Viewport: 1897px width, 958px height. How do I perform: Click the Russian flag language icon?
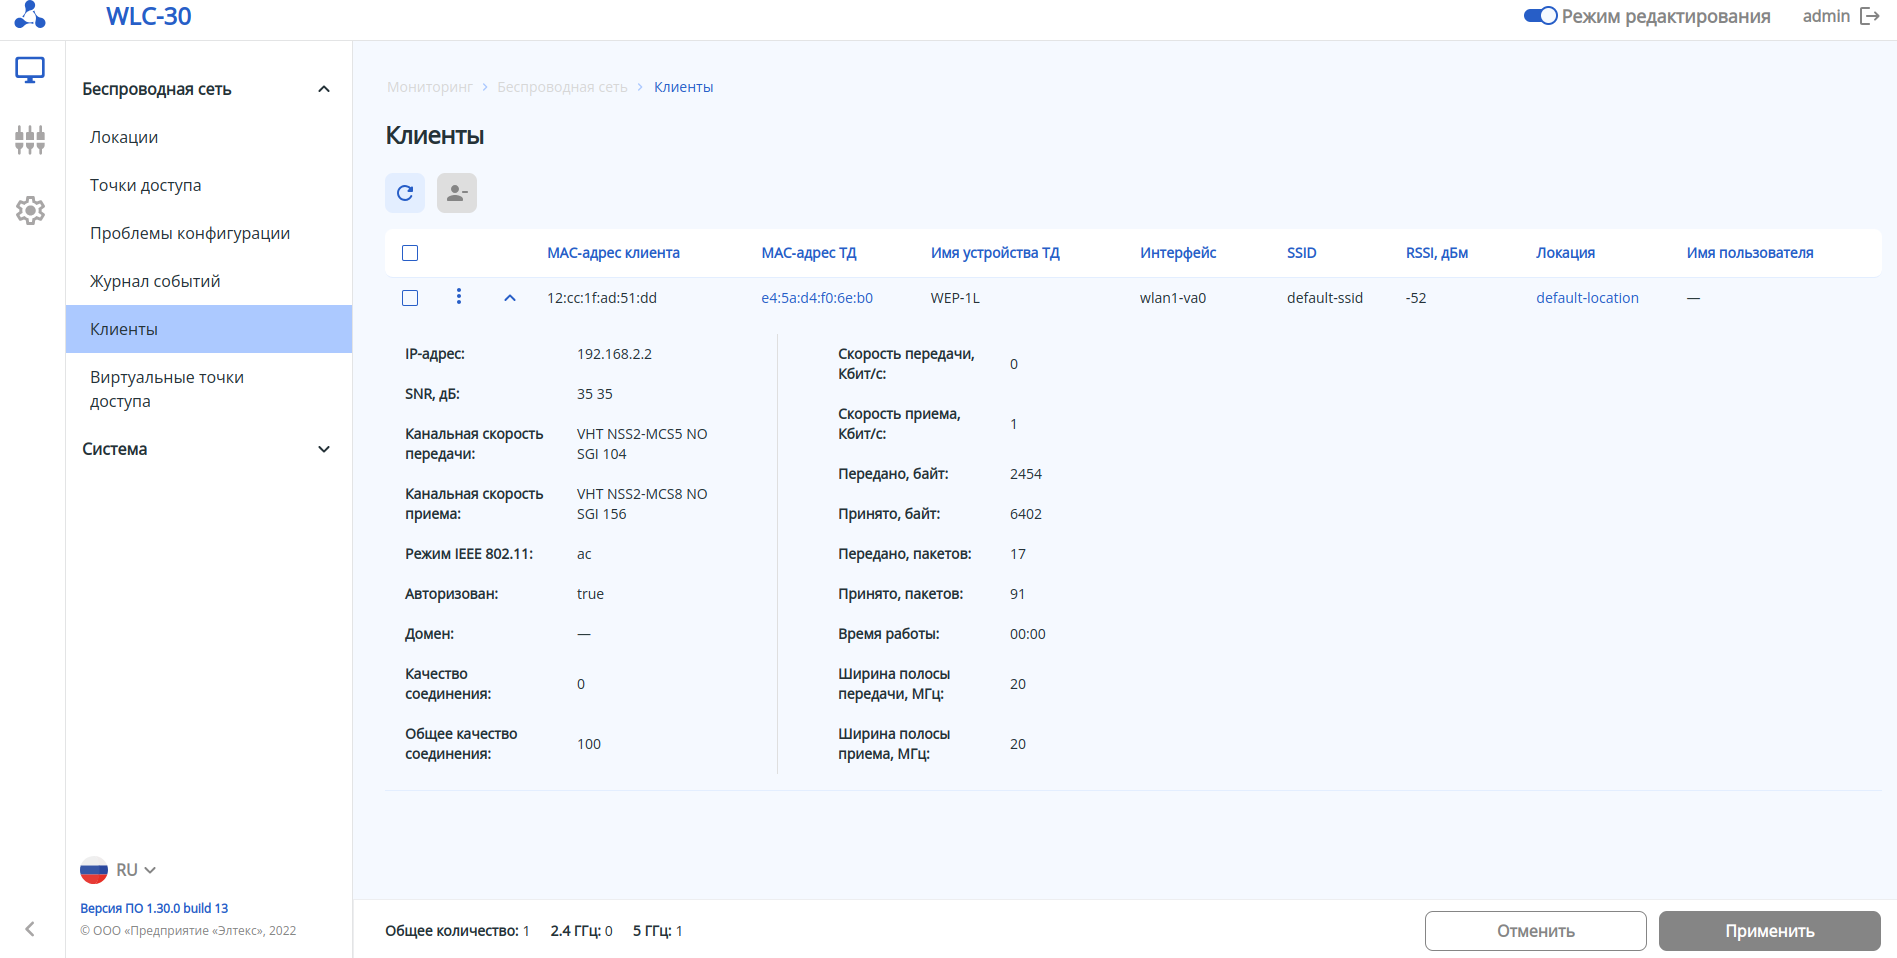click(94, 870)
